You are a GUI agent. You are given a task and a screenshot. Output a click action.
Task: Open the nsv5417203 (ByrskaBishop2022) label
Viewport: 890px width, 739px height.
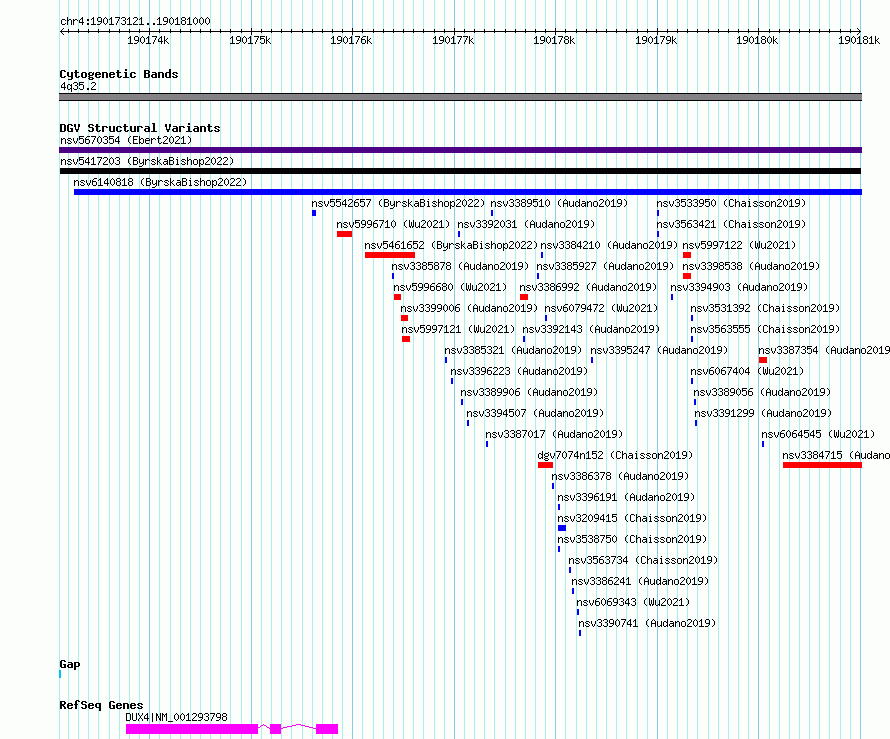147,161
